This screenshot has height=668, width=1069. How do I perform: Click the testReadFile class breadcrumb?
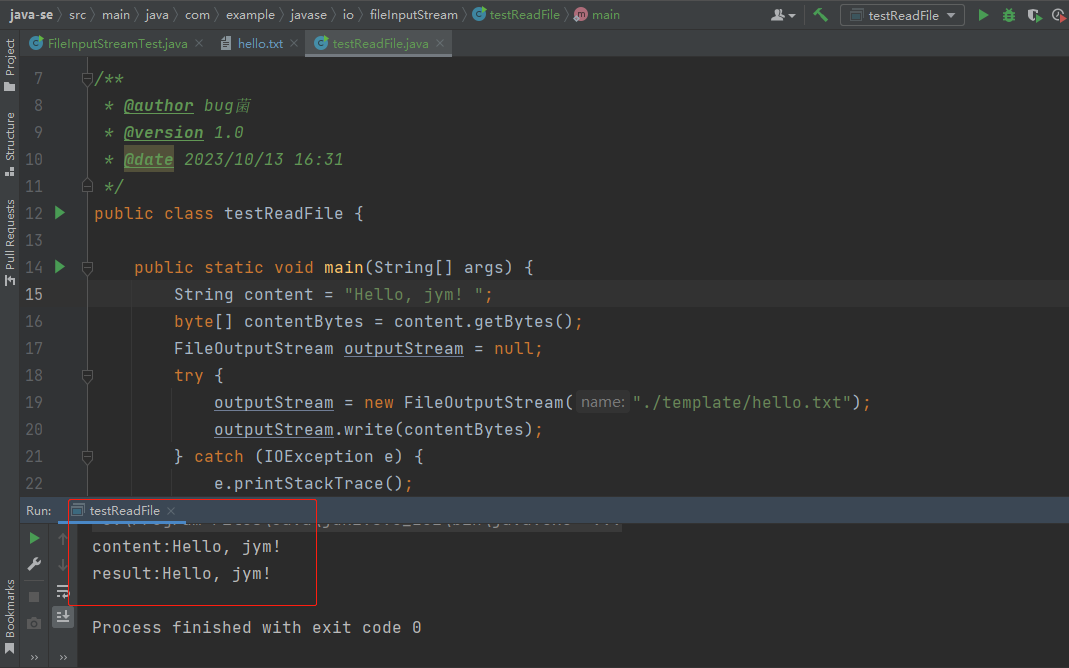click(517, 14)
